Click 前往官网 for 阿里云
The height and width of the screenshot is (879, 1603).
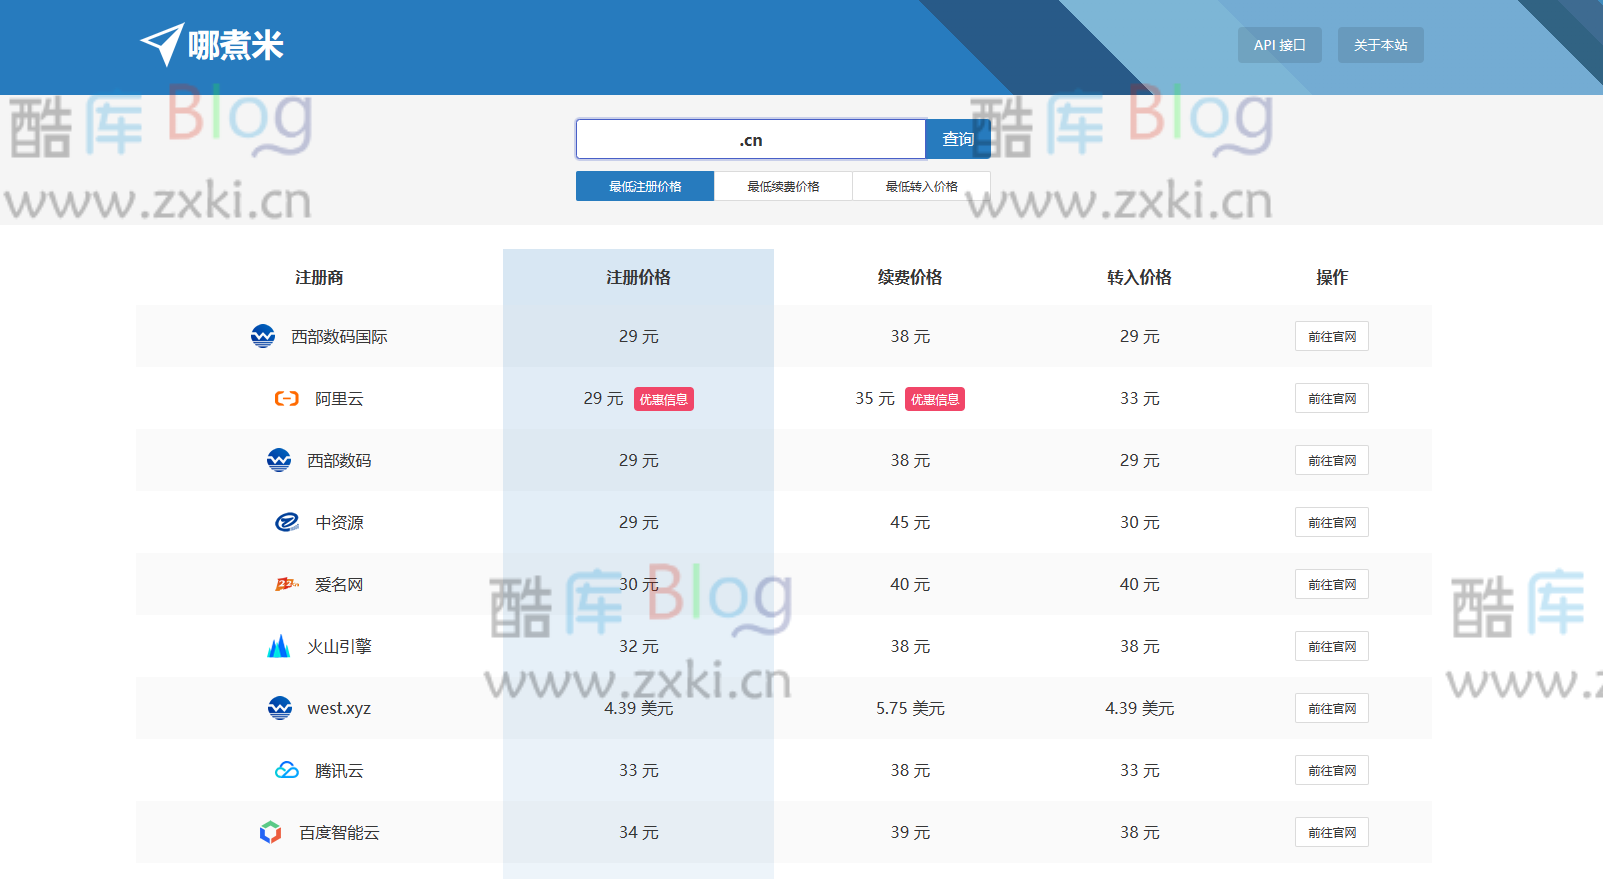coord(1332,398)
